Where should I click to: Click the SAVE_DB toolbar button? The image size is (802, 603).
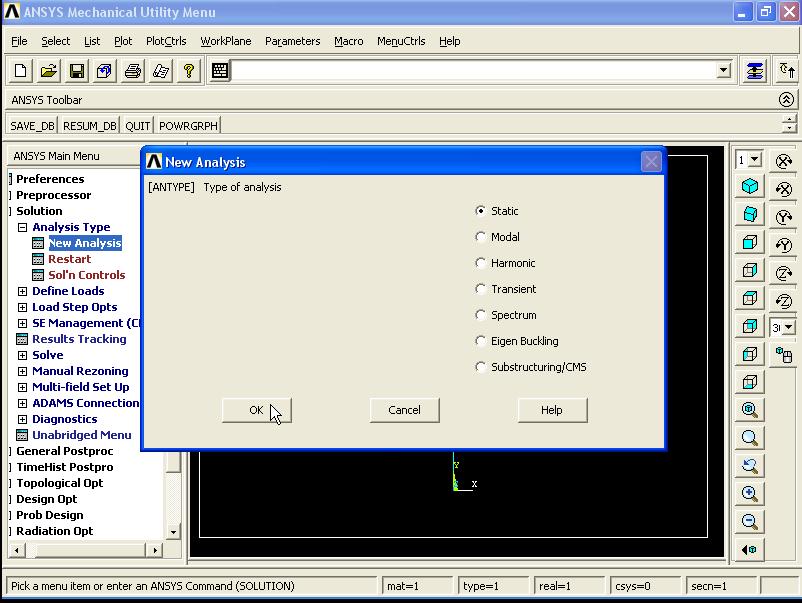pyautogui.click(x=32, y=126)
